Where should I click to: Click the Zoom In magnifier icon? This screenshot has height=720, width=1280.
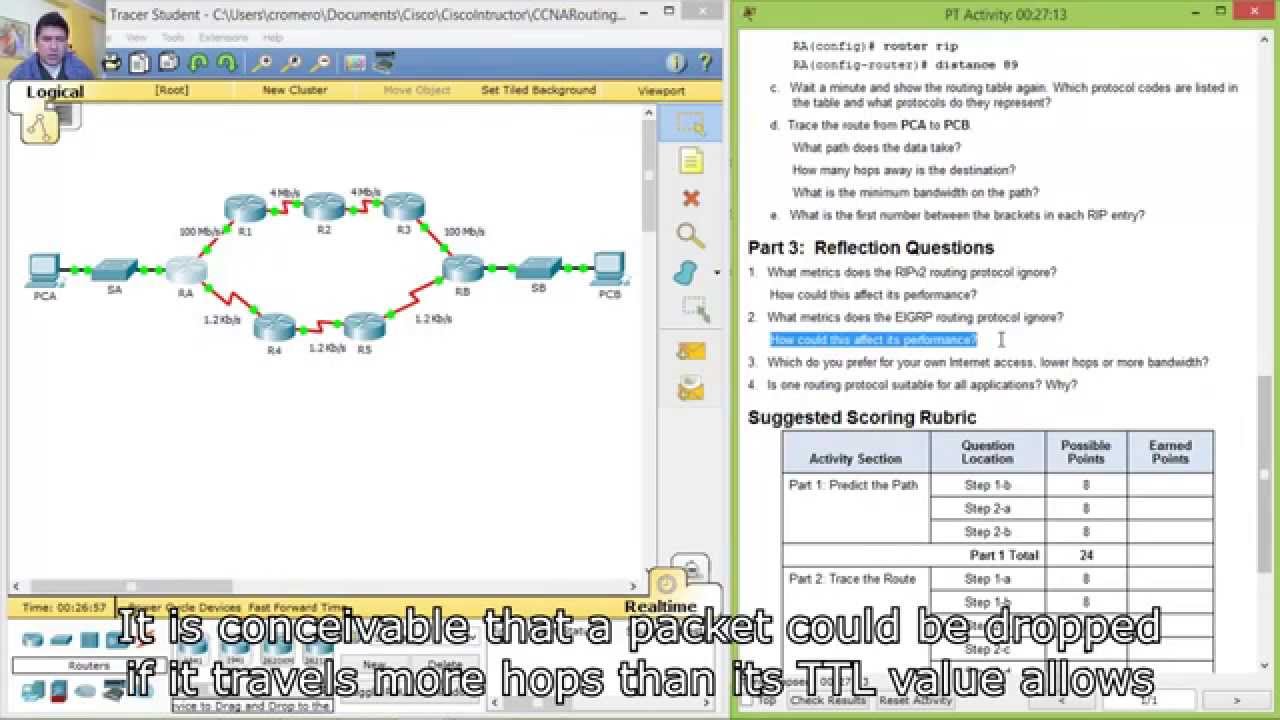click(x=262, y=63)
